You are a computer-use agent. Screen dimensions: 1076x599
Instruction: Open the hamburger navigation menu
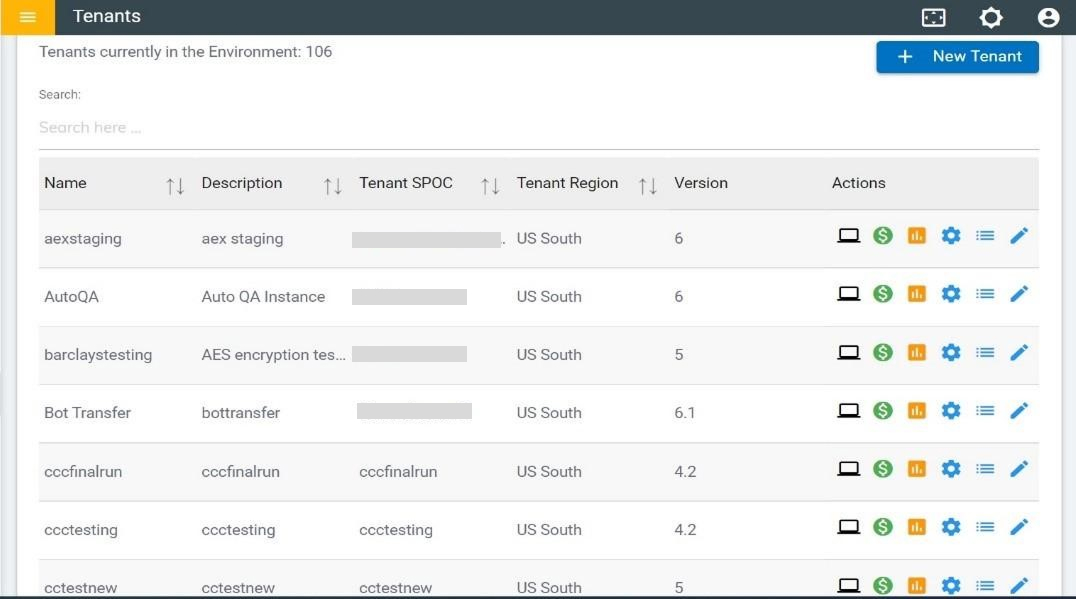27,17
